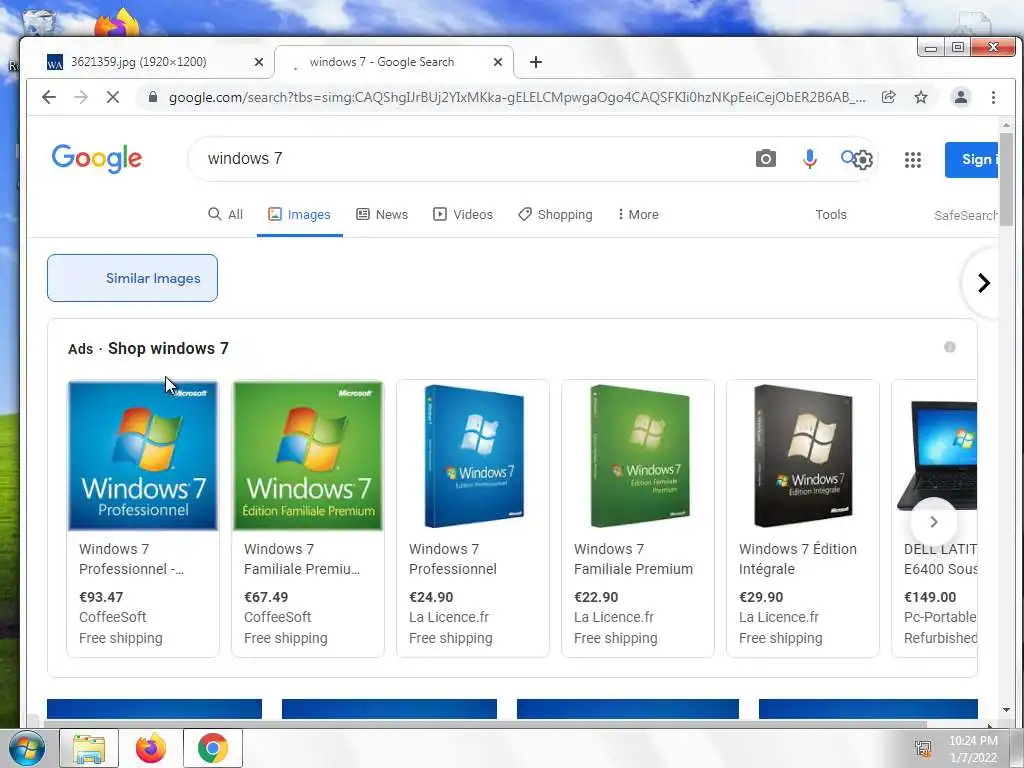Open the €93.47 Windows 7 Professionnel ad

143,518
